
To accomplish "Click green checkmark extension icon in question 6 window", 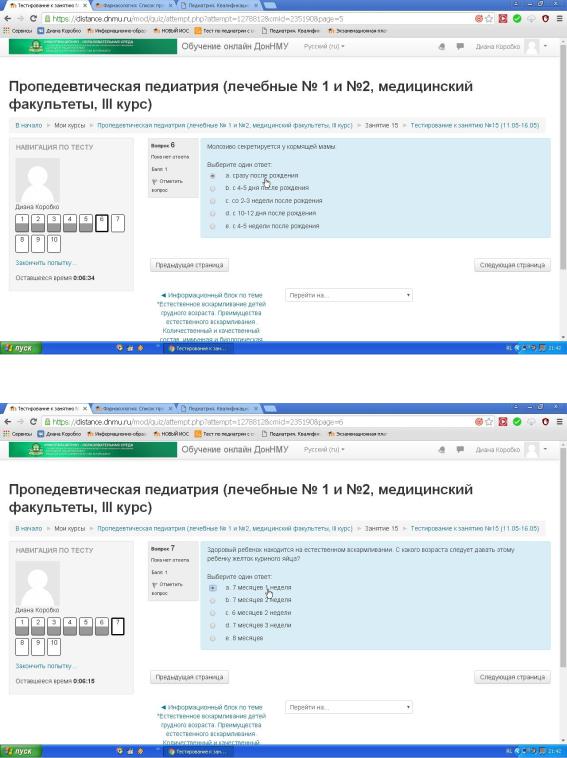I will pyautogui.click(x=517, y=18).
